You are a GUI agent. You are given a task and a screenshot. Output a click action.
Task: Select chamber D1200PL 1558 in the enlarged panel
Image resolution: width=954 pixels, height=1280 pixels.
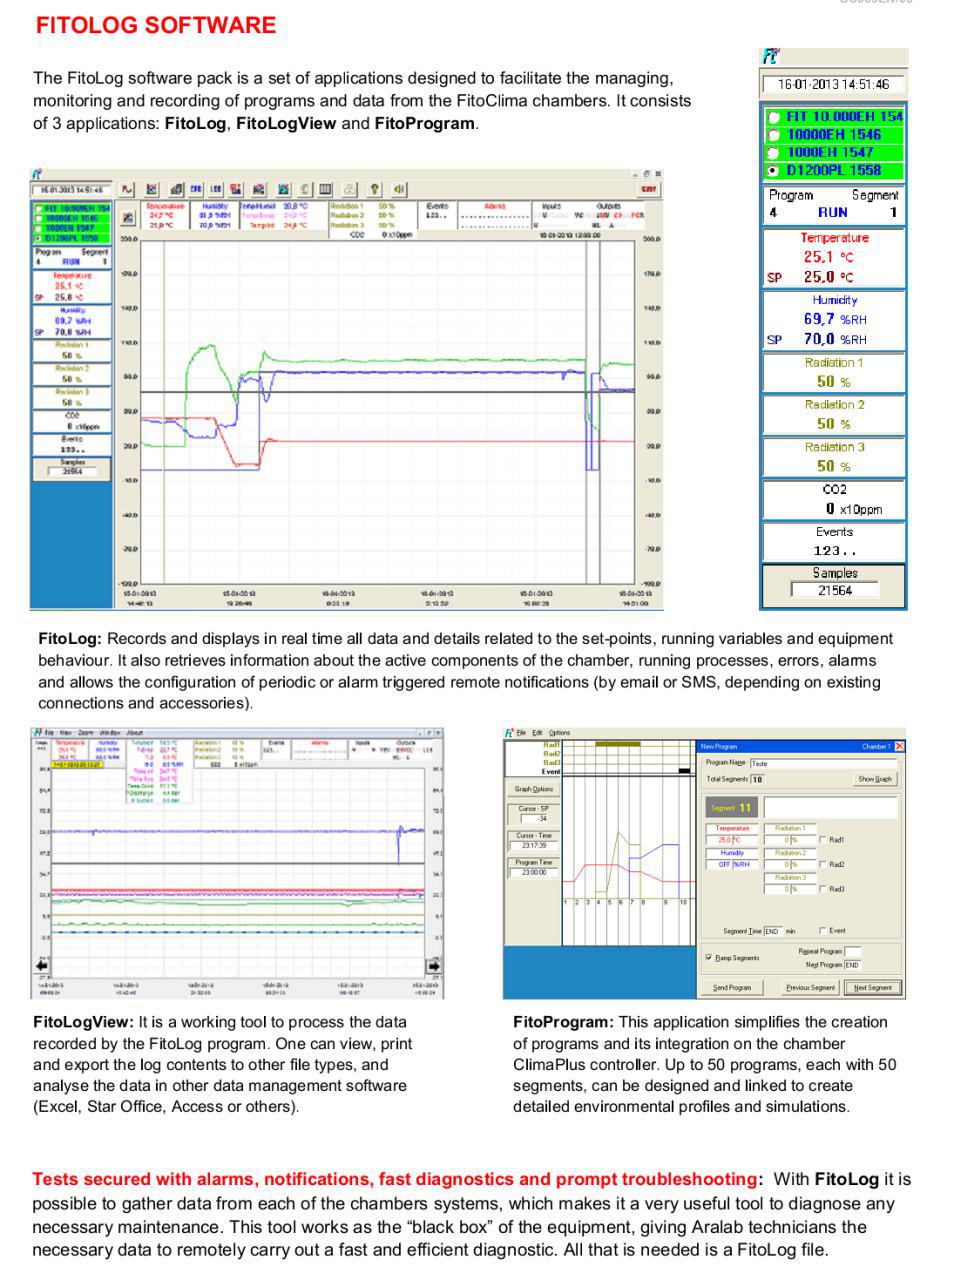[x=835, y=170]
